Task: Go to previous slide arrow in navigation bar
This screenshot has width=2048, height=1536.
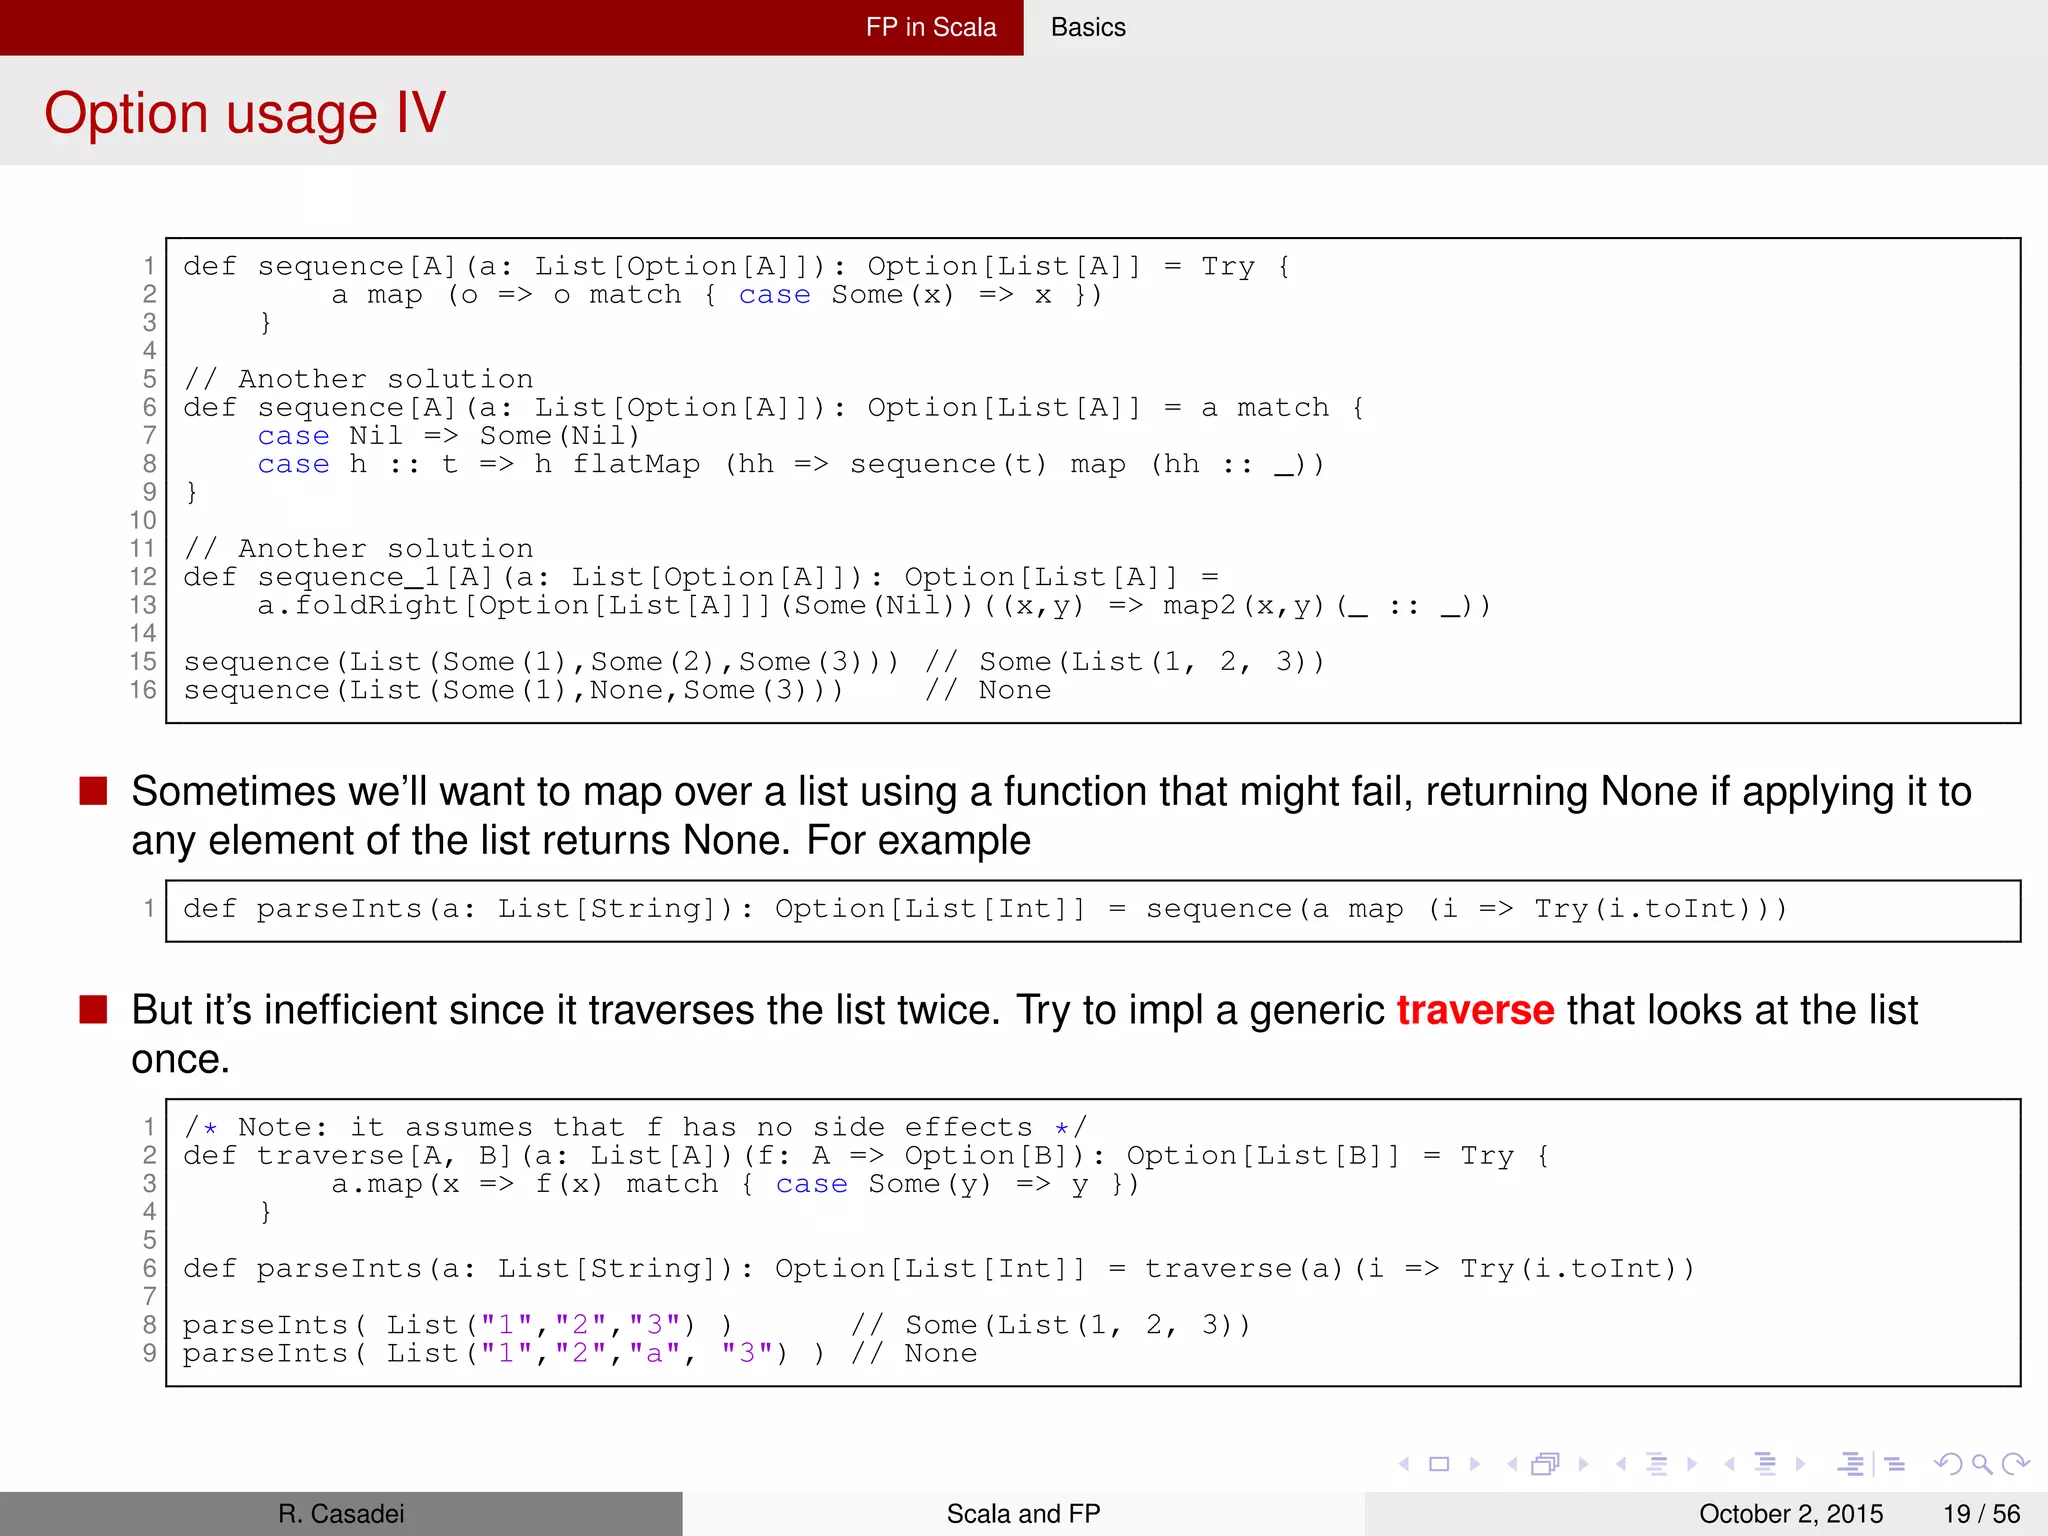Action: click(x=1405, y=1464)
